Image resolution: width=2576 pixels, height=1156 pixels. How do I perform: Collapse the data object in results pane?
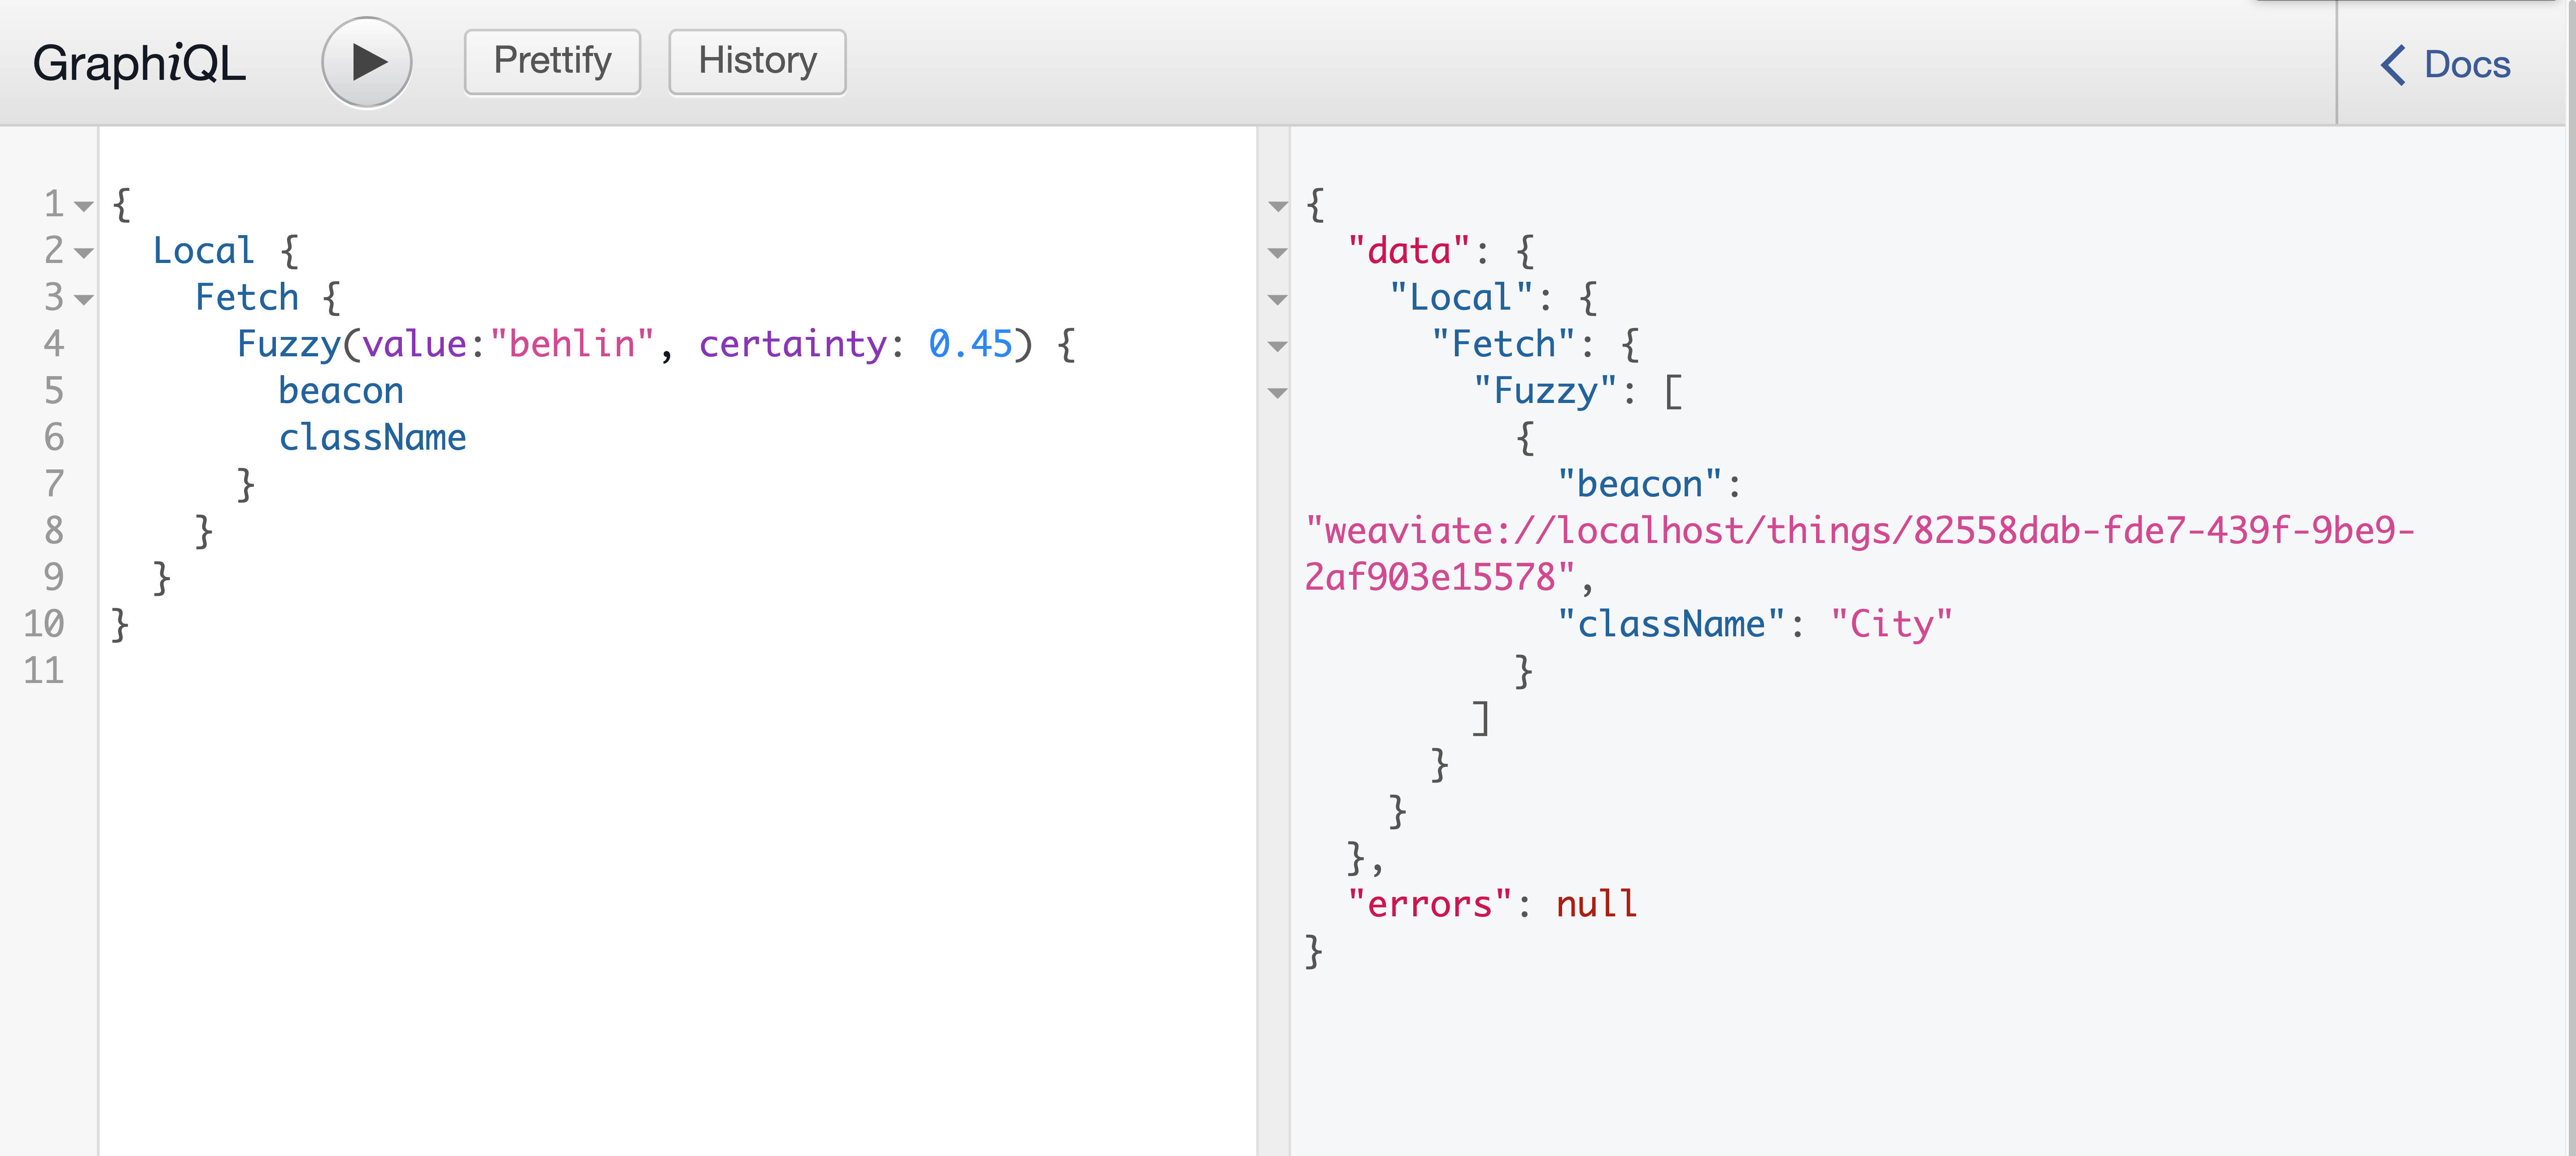point(1277,253)
